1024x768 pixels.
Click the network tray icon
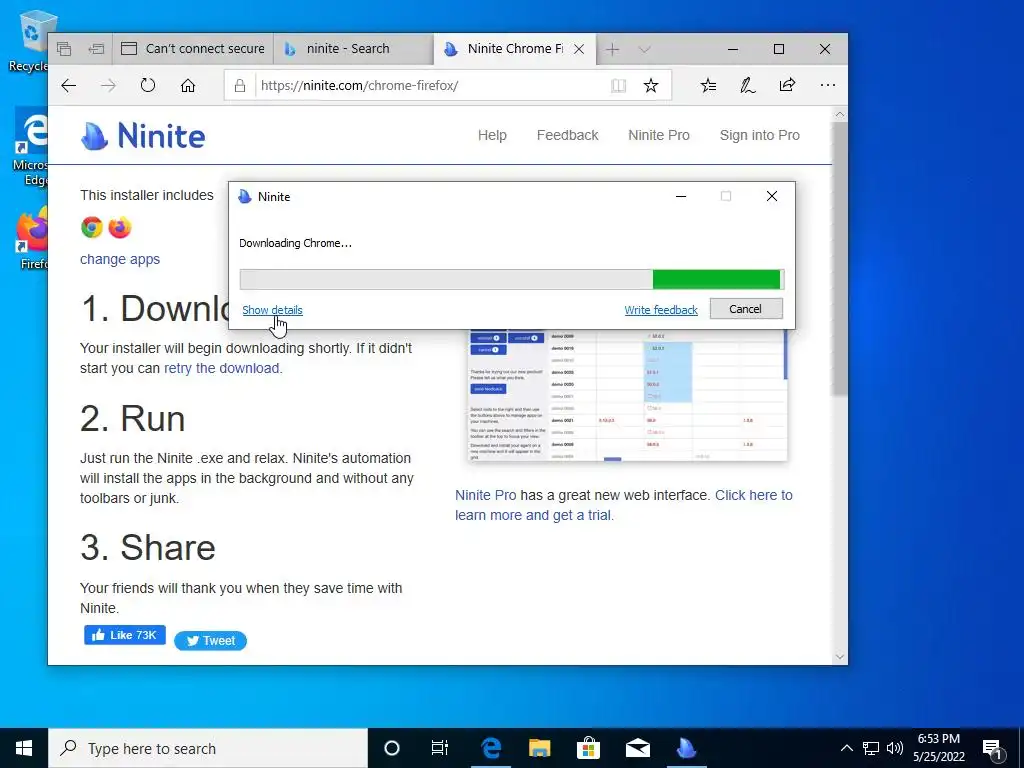[x=871, y=748]
